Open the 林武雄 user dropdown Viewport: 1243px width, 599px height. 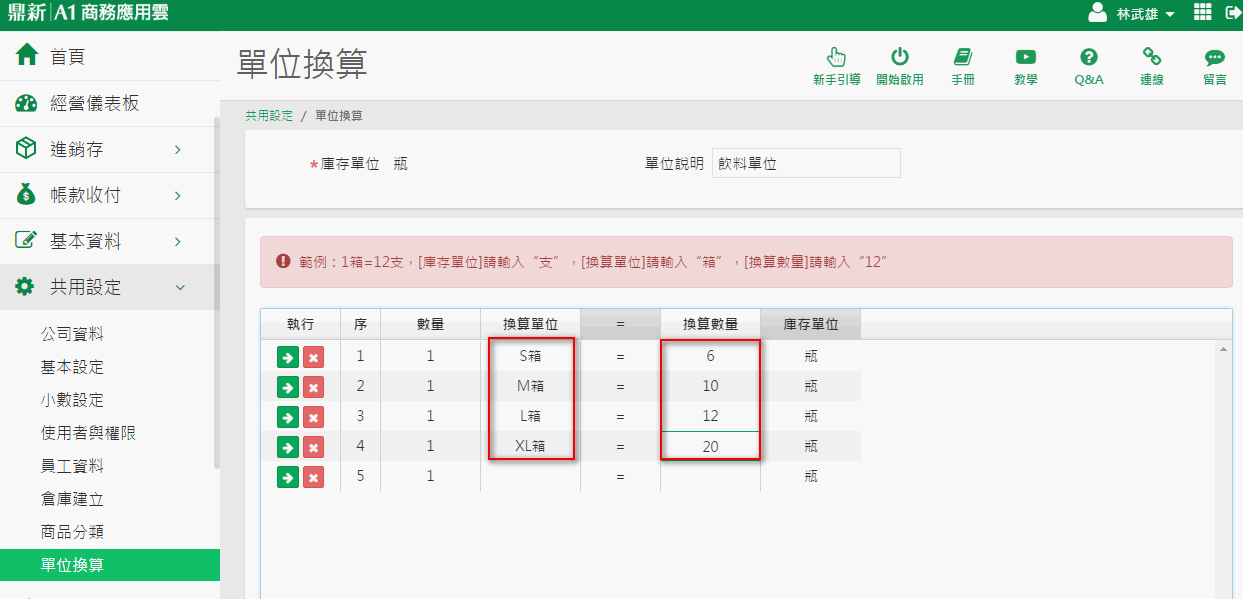1145,14
